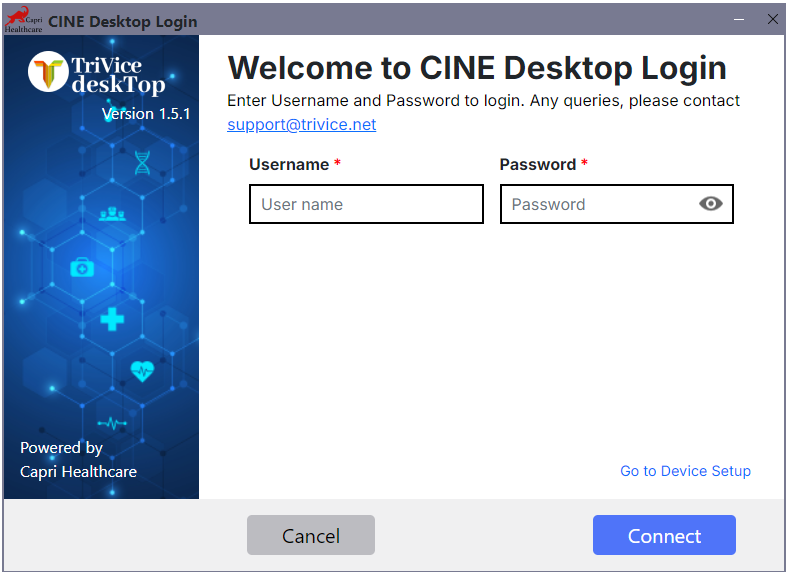Toggle password visibility eye icon
The image size is (788, 574).
coord(711,204)
